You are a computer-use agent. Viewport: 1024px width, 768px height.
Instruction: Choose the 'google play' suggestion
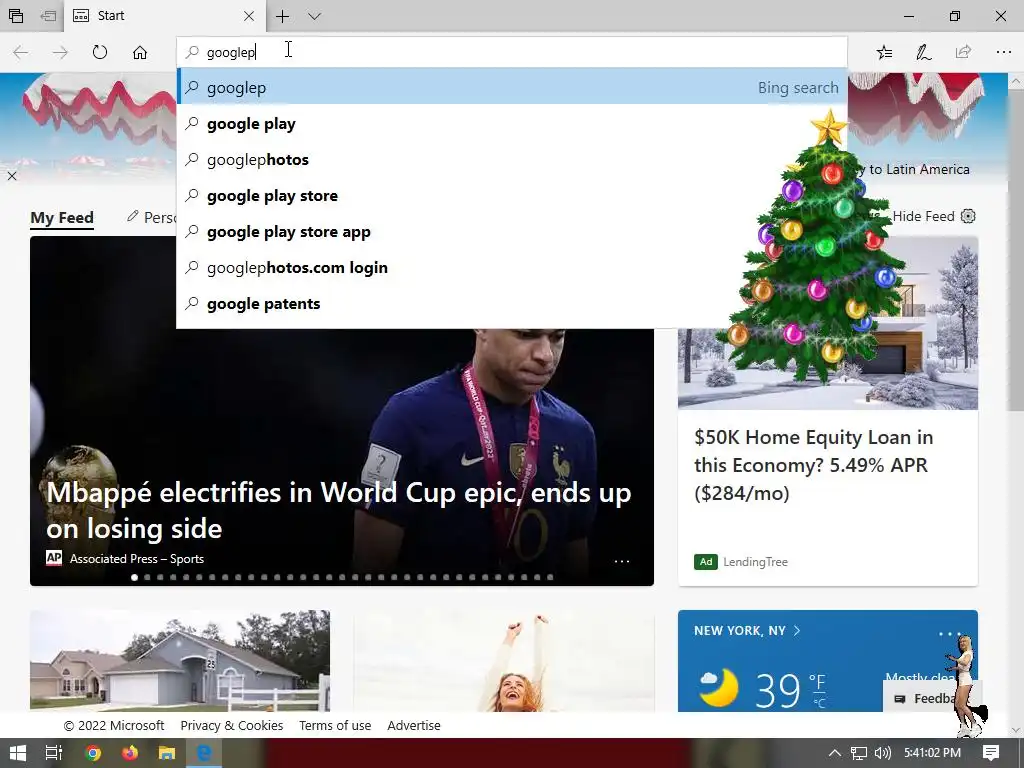(x=512, y=123)
